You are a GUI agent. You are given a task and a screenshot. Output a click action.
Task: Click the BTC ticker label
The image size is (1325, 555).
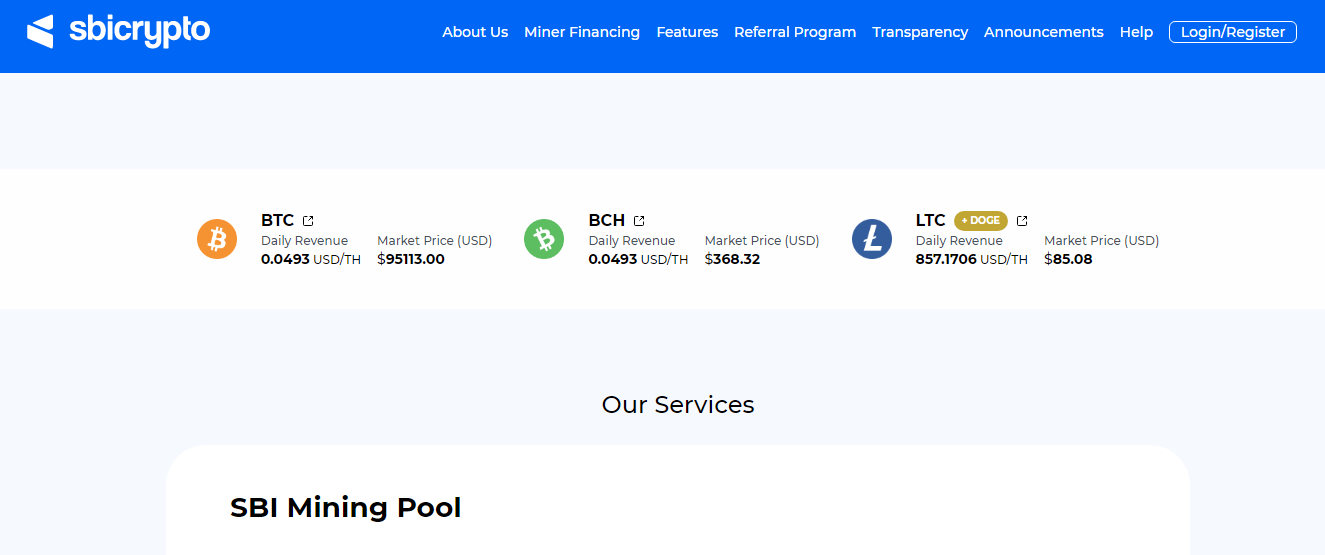[x=278, y=221]
